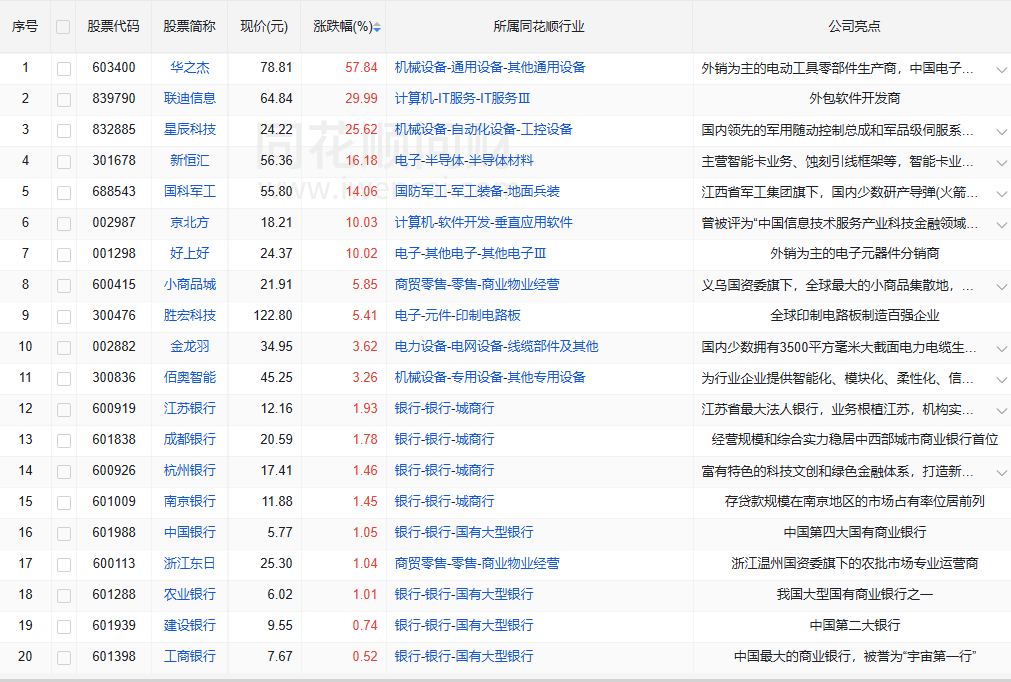1011x682 pixels.
Task: Open stock link 建设银行
Action: point(190,625)
